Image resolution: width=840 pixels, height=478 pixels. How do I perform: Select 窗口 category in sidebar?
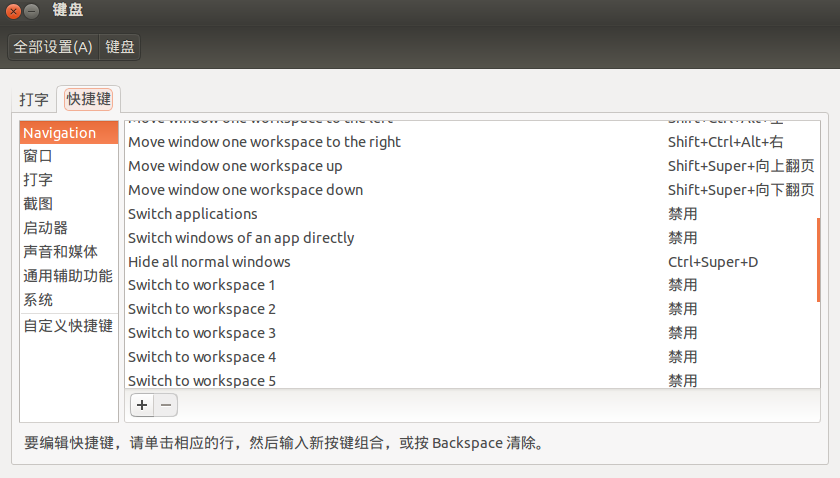click(69, 156)
